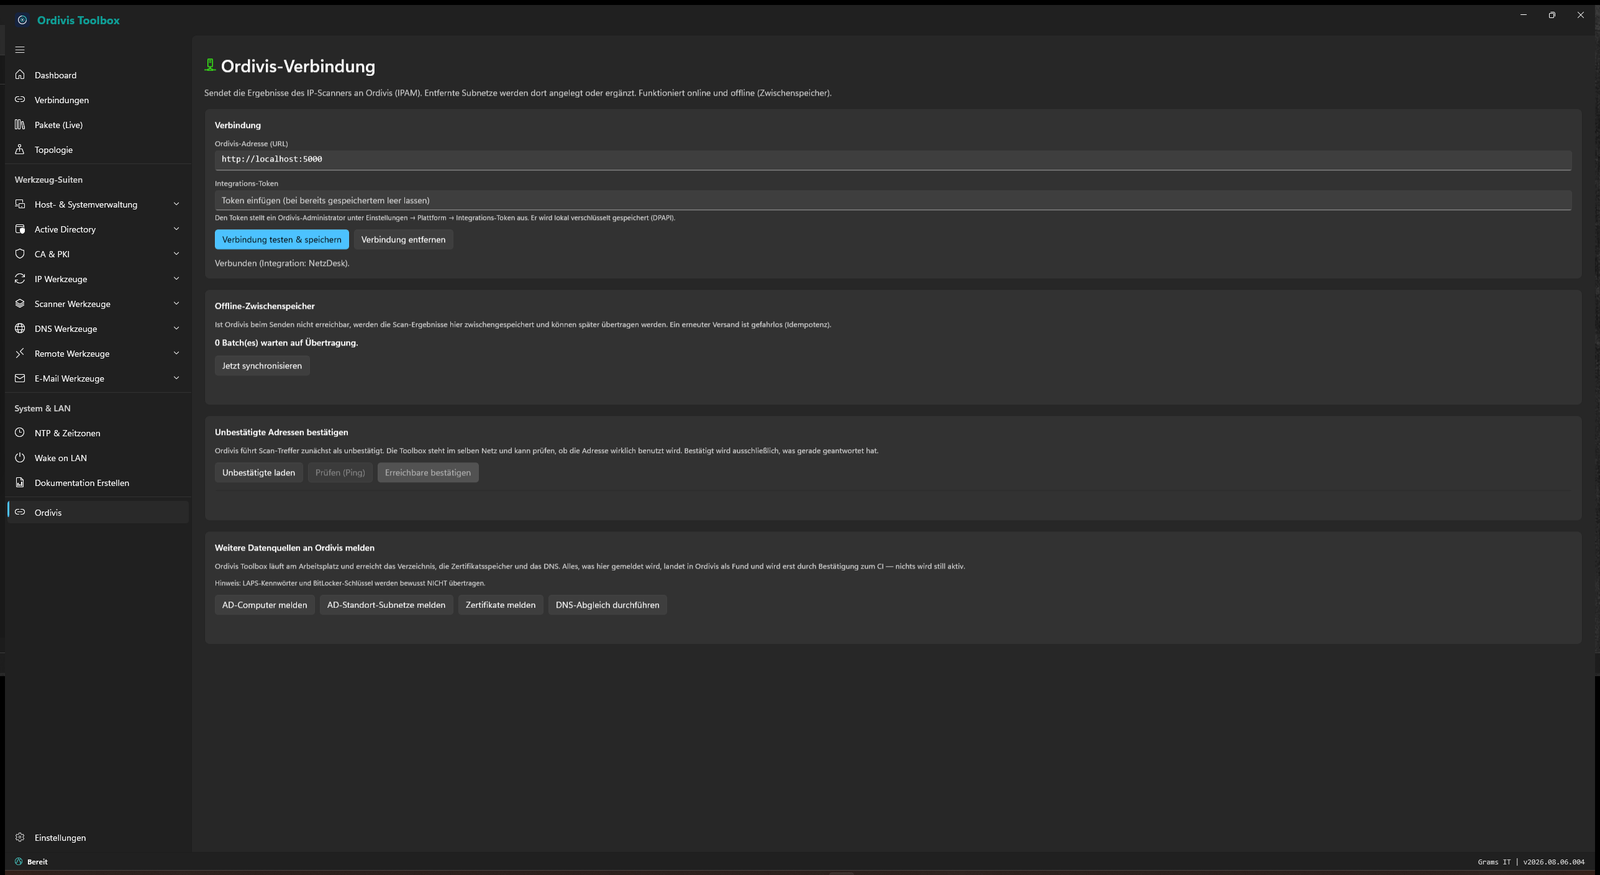Open NTP & Zeitzonen
The height and width of the screenshot is (875, 1600).
[x=98, y=433]
